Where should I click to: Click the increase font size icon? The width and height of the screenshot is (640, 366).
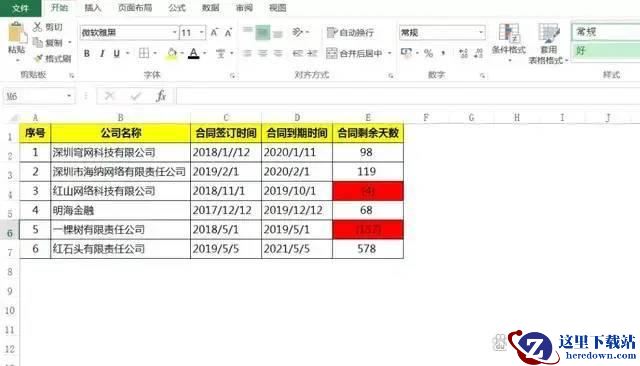(214, 32)
